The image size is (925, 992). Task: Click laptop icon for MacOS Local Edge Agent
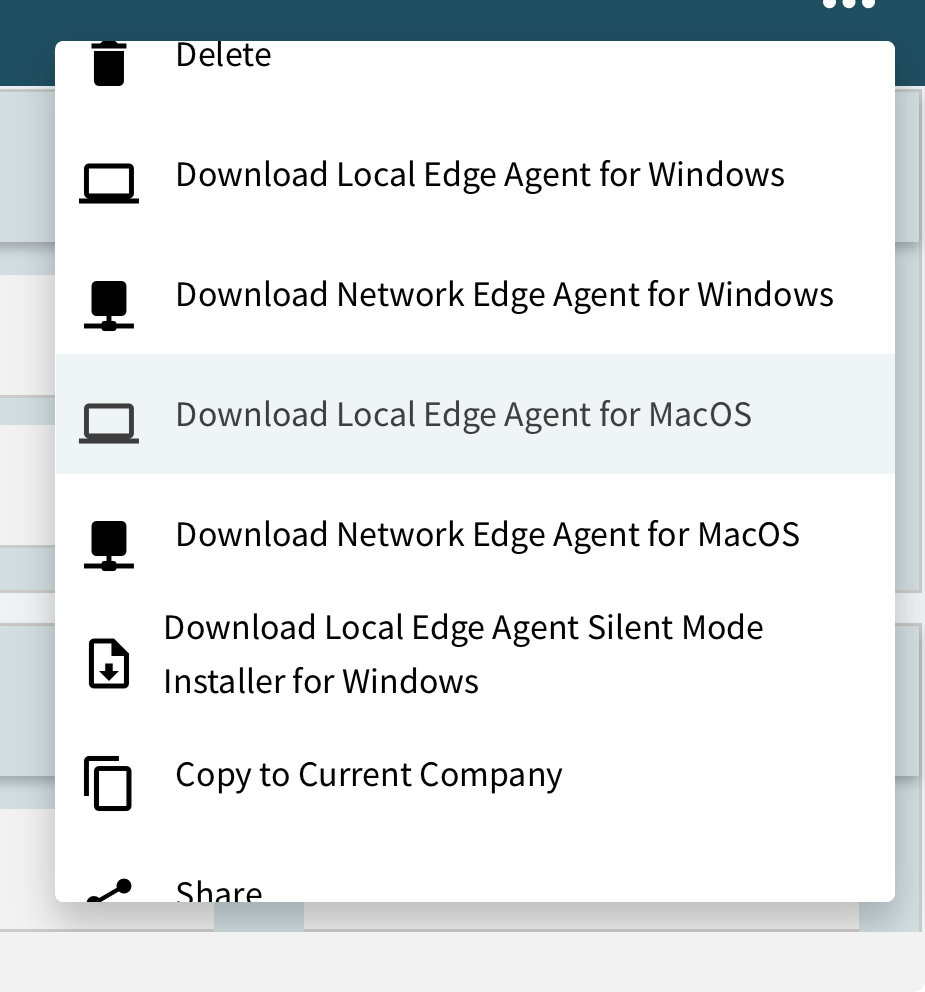pos(109,424)
